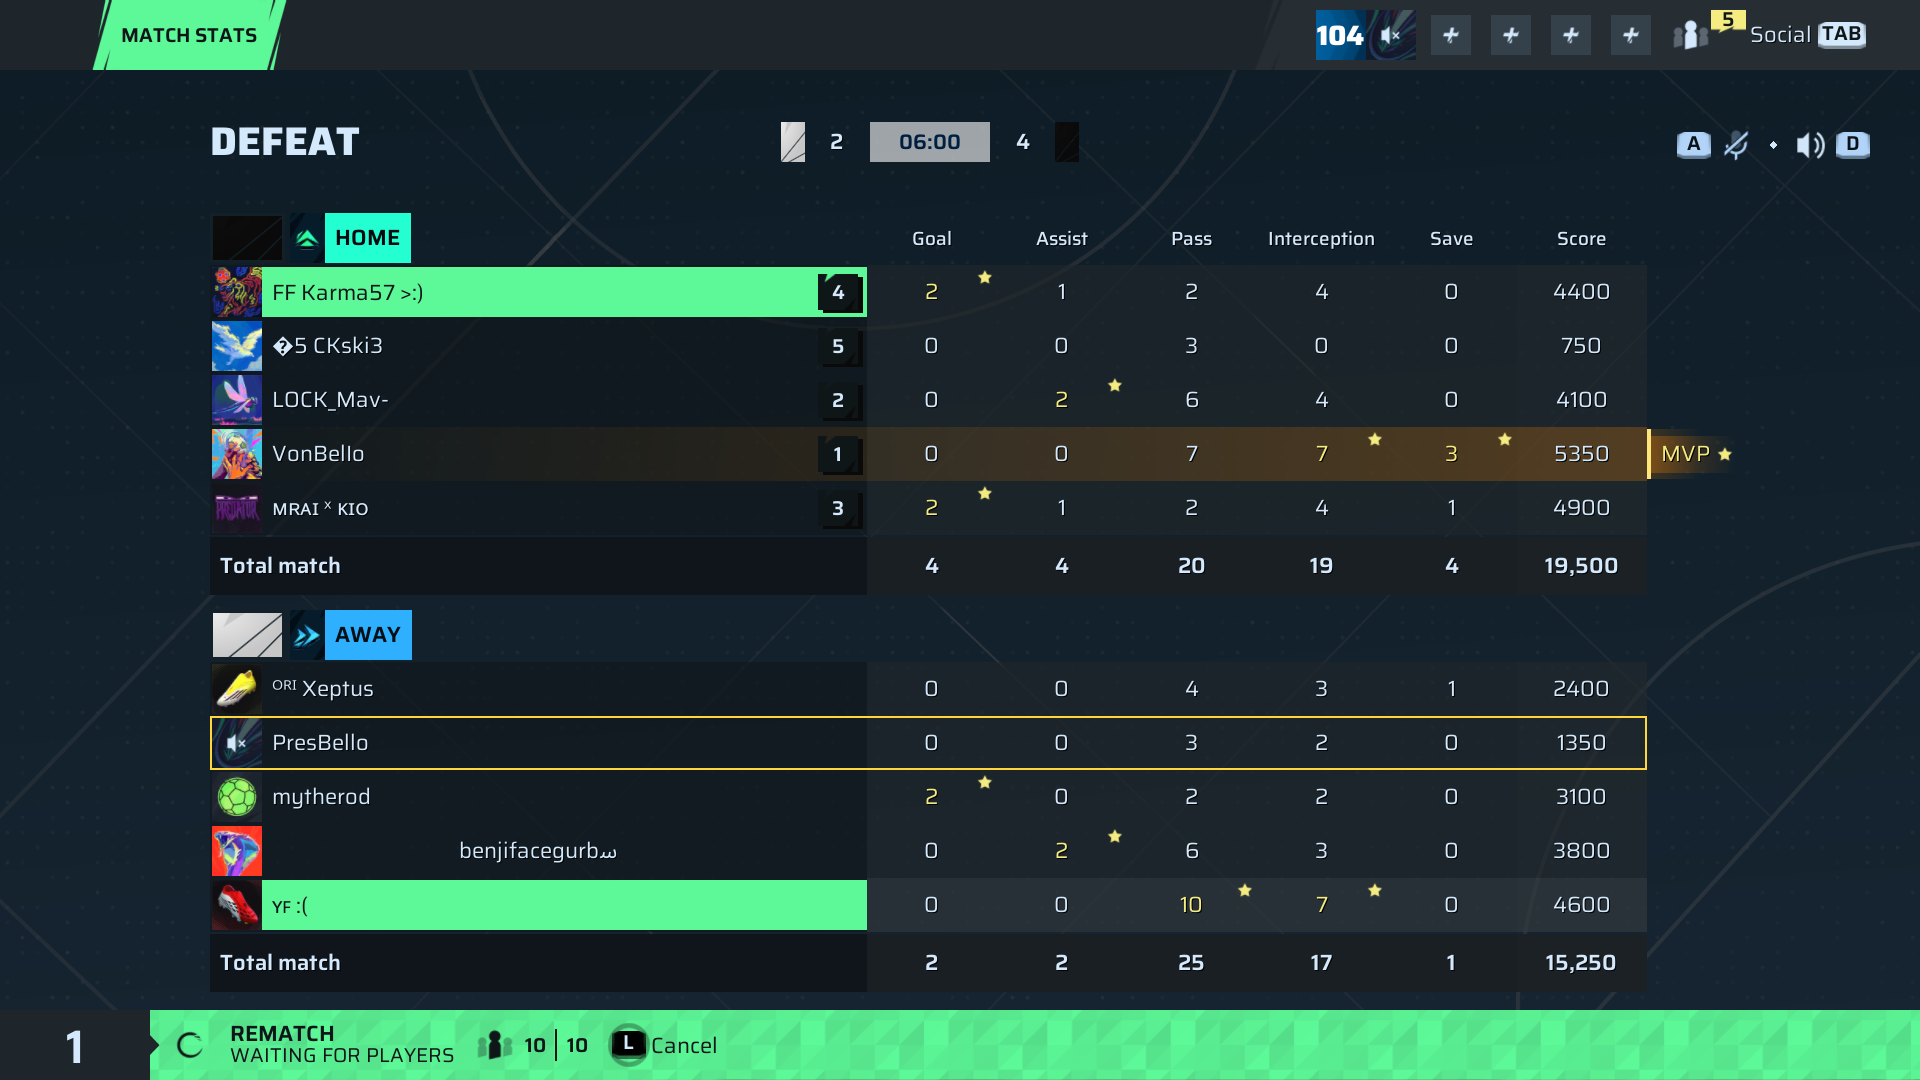Image resolution: width=1920 pixels, height=1080 pixels.
Task: Click the dark HOME team kit swatch
Action: pyautogui.click(x=247, y=238)
